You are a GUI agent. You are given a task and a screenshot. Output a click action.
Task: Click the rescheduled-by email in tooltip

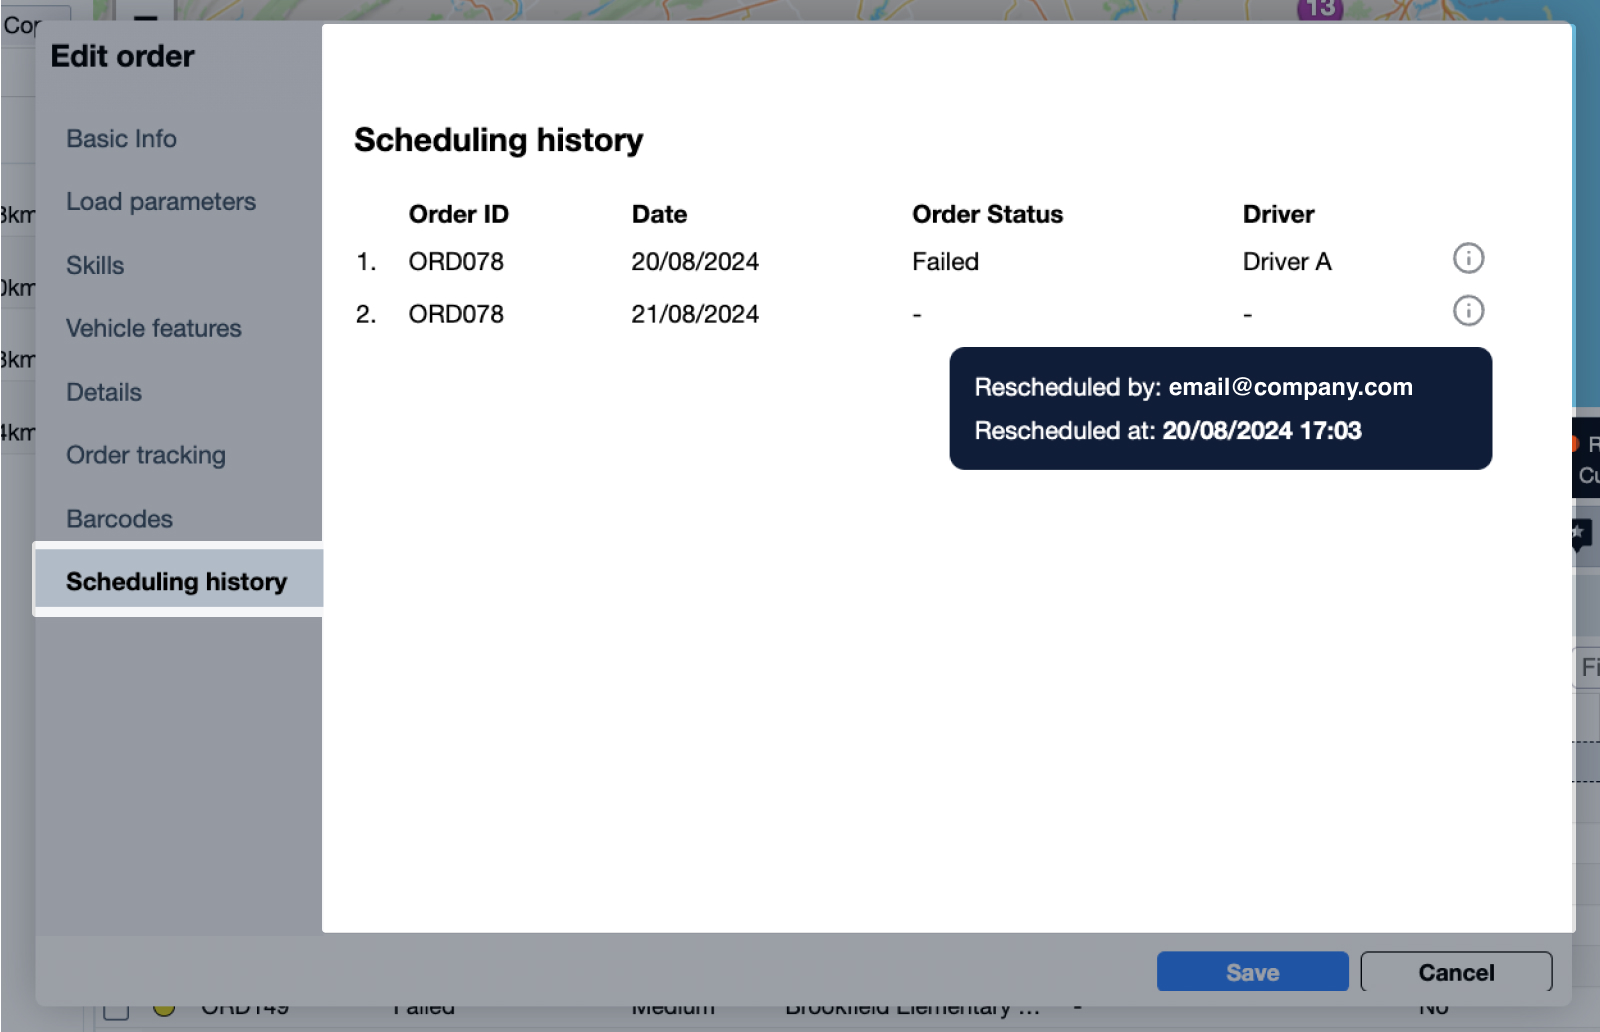tap(1290, 387)
